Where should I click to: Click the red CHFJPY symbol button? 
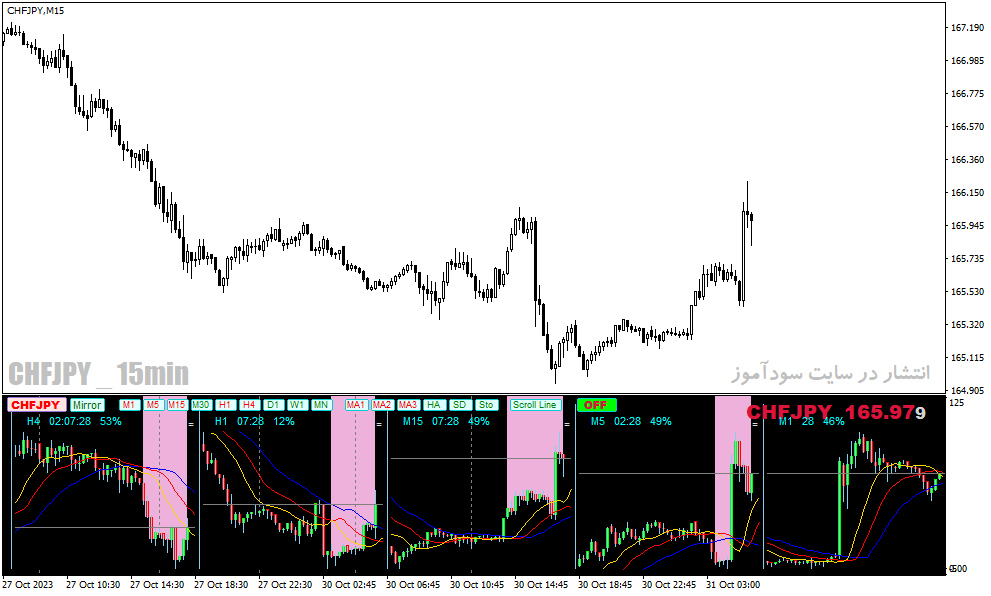(x=35, y=405)
